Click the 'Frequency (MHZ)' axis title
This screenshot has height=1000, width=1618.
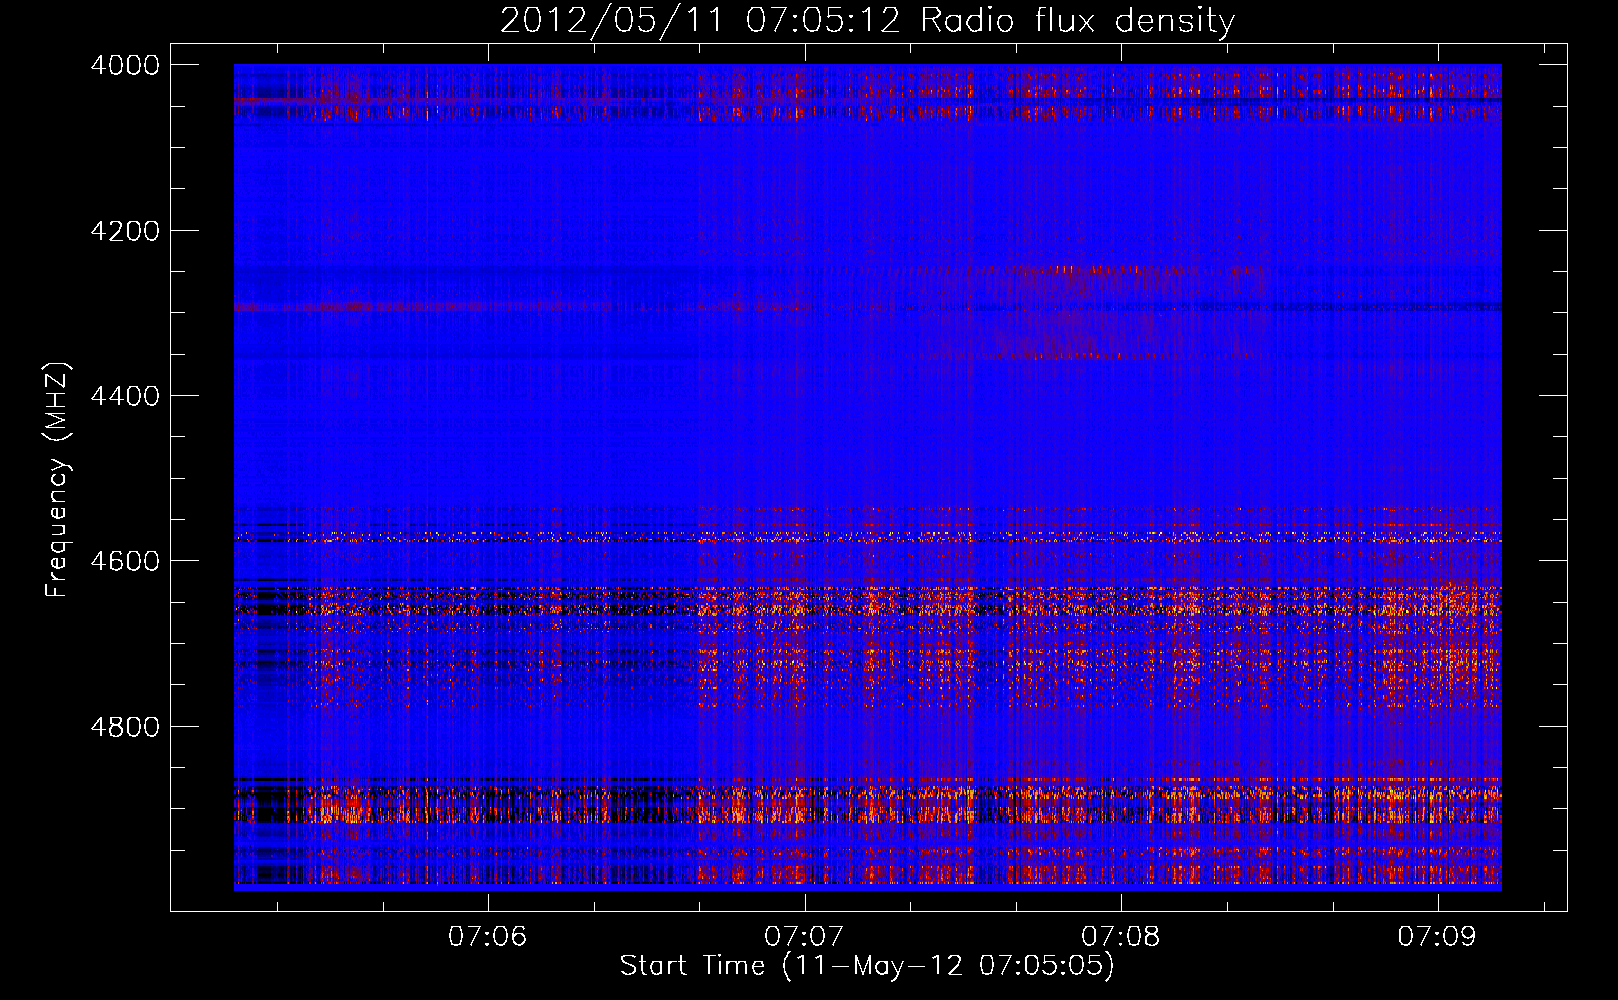click(58, 480)
